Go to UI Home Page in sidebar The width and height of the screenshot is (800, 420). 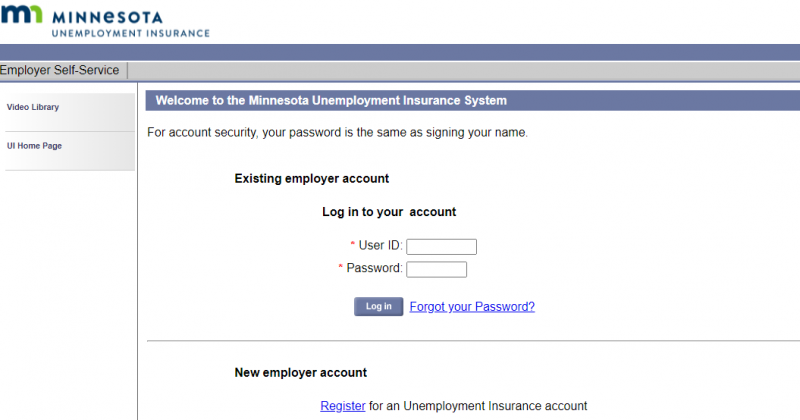[x=34, y=146]
